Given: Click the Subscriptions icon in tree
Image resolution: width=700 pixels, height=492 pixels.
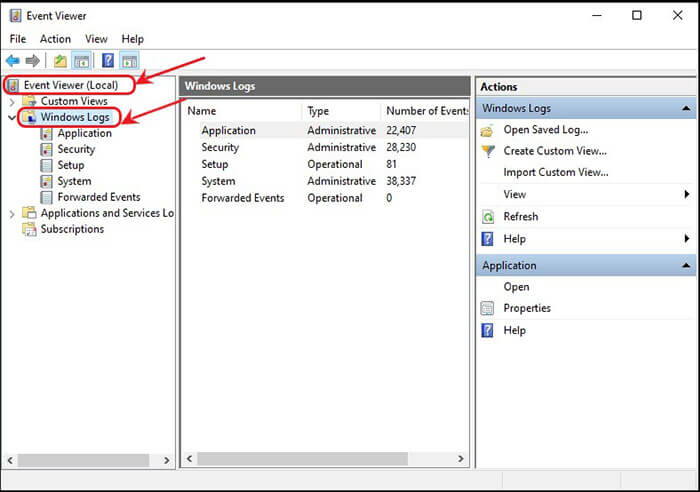Looking at the screenshot, I should coord(29,229).
